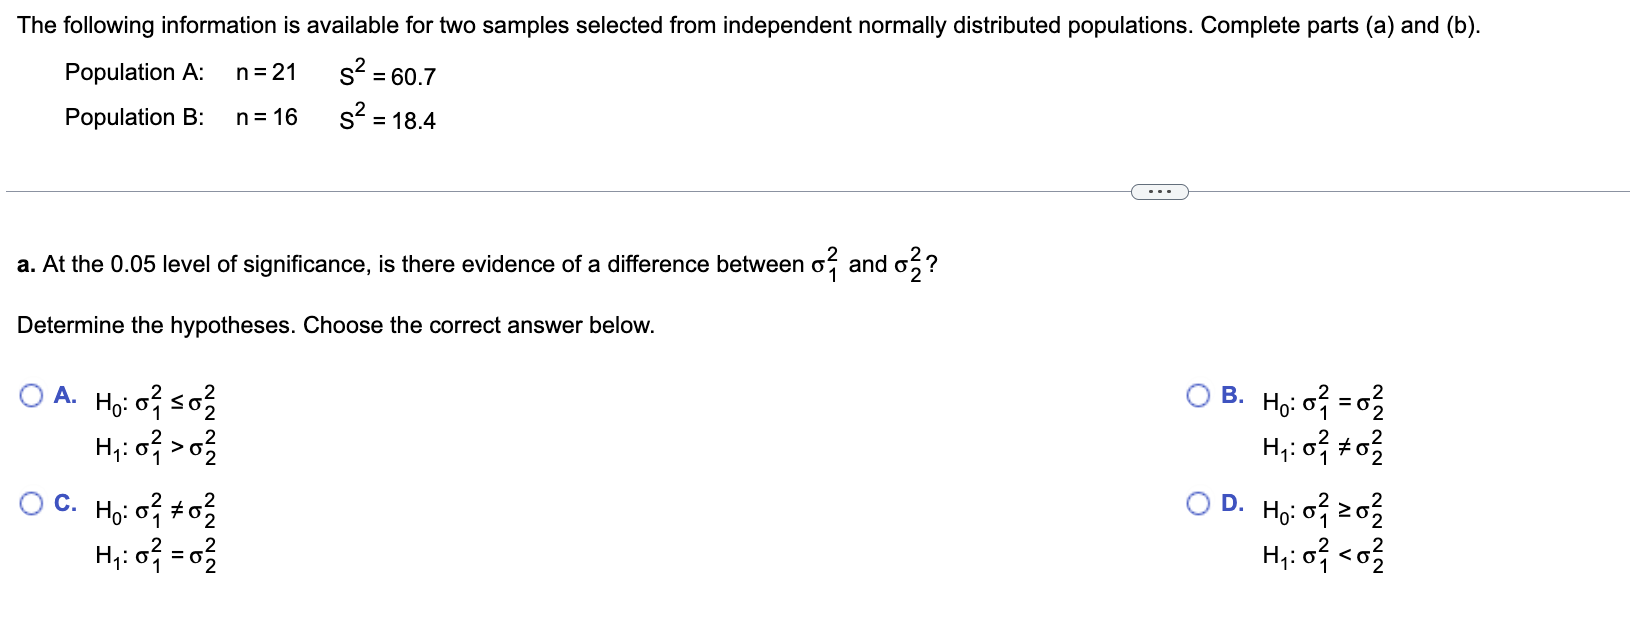Pick the null hypothesis with greater-or-equal sign

(1324, 510)
